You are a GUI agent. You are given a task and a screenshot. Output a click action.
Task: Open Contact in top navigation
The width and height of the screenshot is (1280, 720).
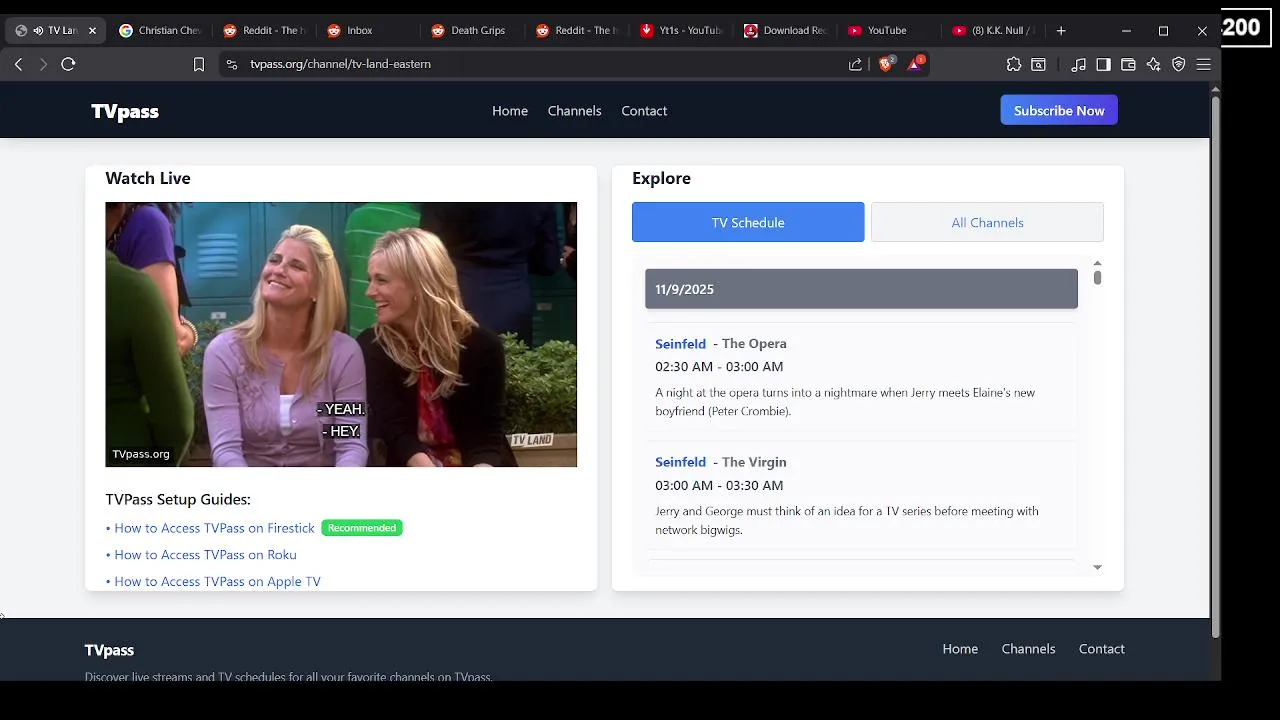coord(644,111)
